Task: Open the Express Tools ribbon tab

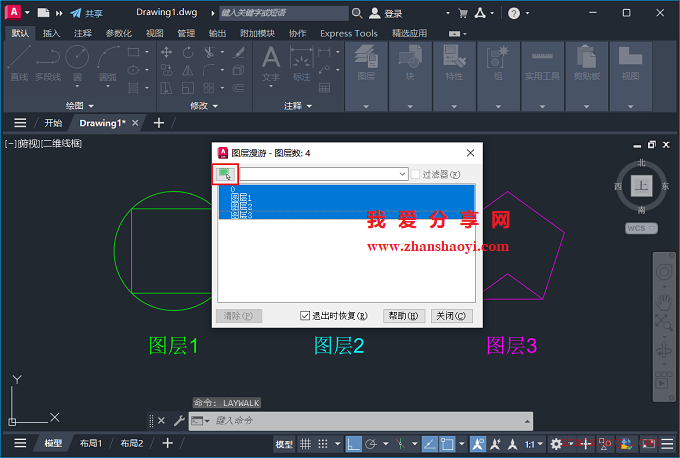Action: (349, 33)
